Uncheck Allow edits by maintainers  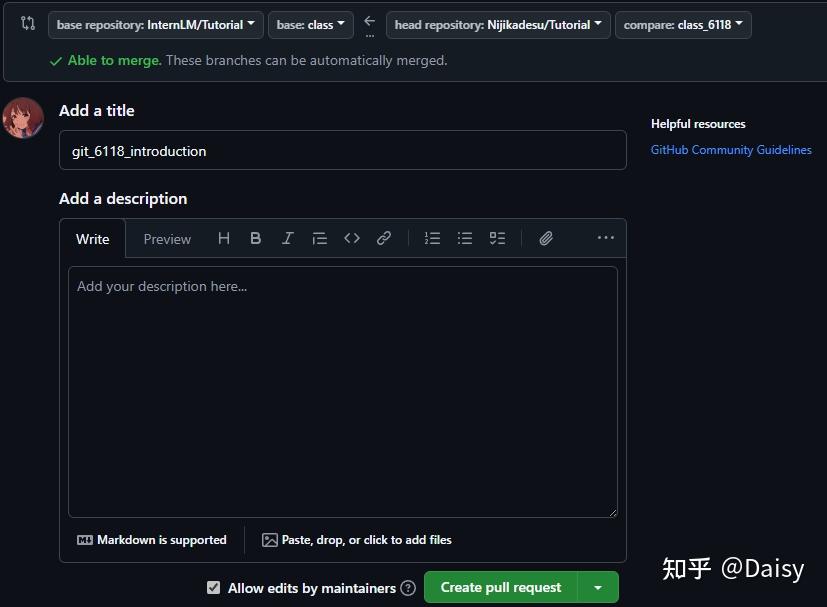pyautogui.click(x=214, y=588)
